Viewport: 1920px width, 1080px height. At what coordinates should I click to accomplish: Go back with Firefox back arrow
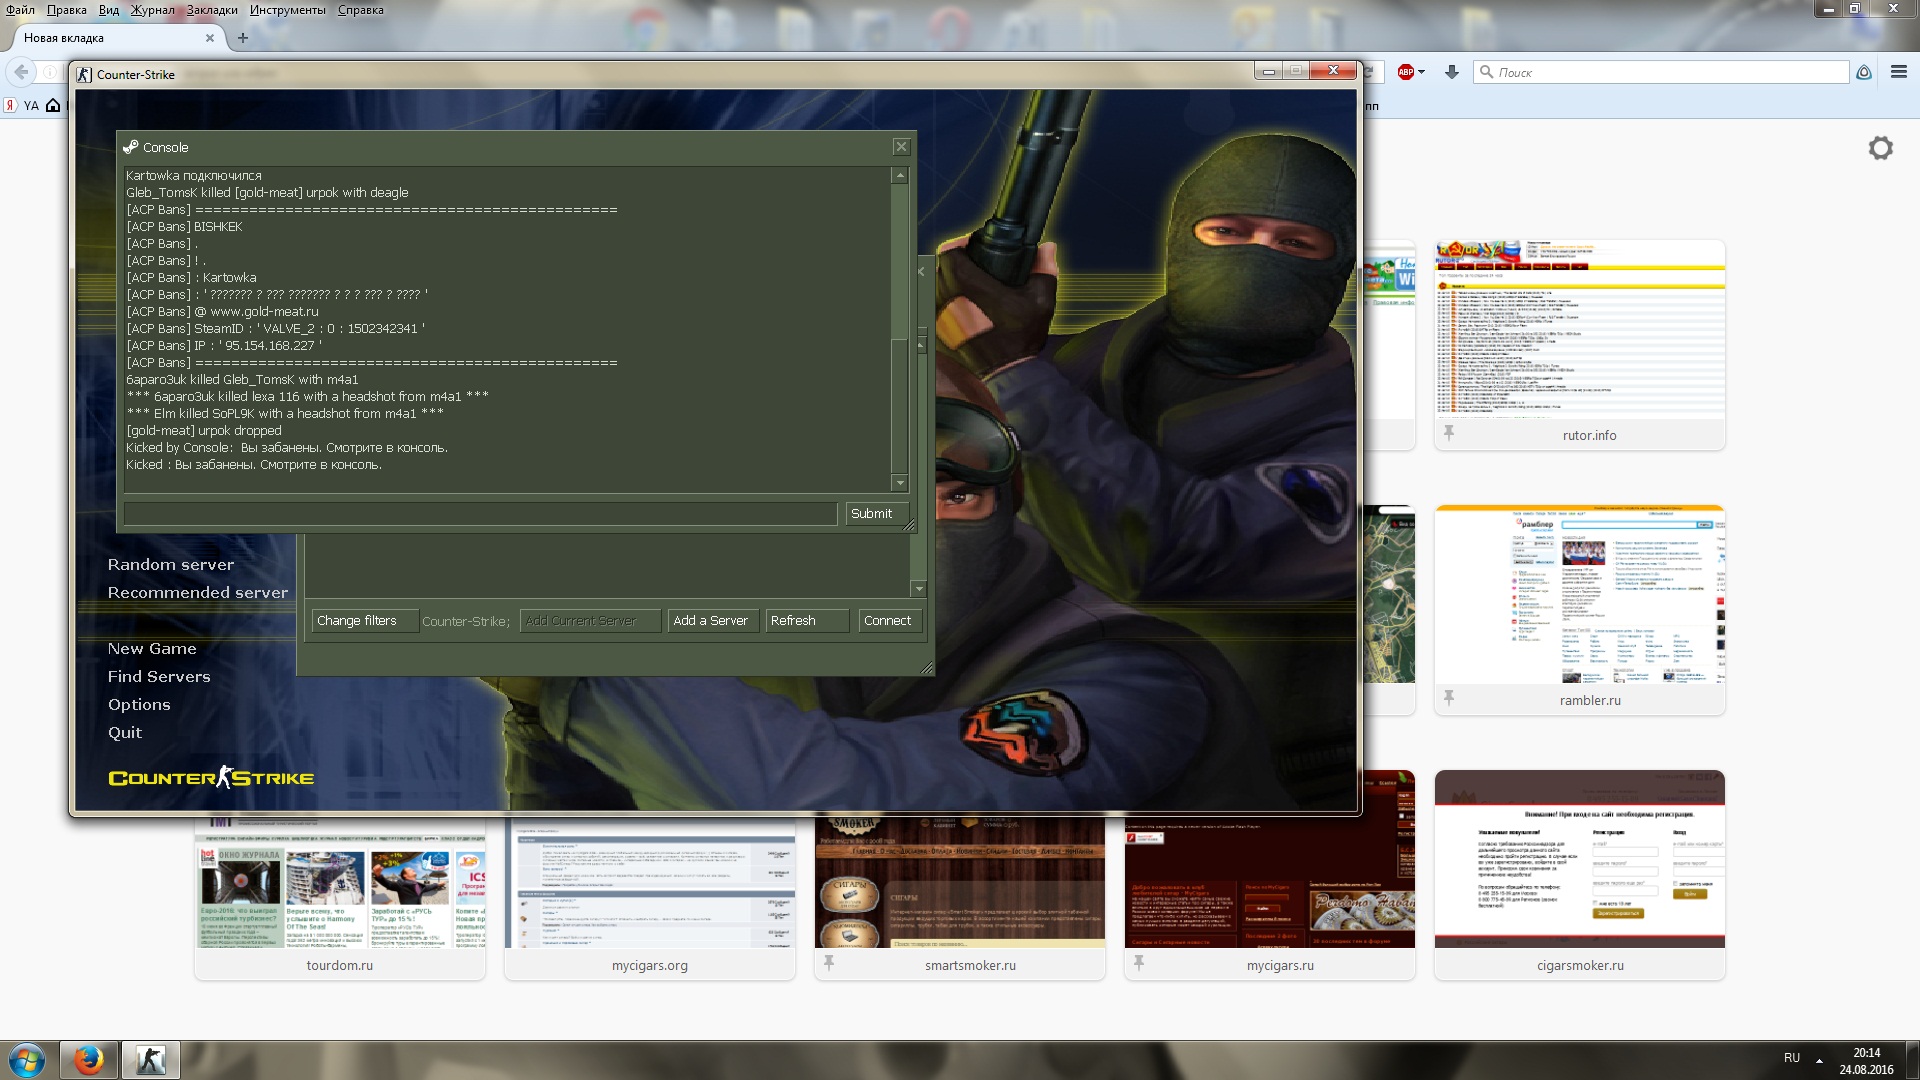(21, 72)
